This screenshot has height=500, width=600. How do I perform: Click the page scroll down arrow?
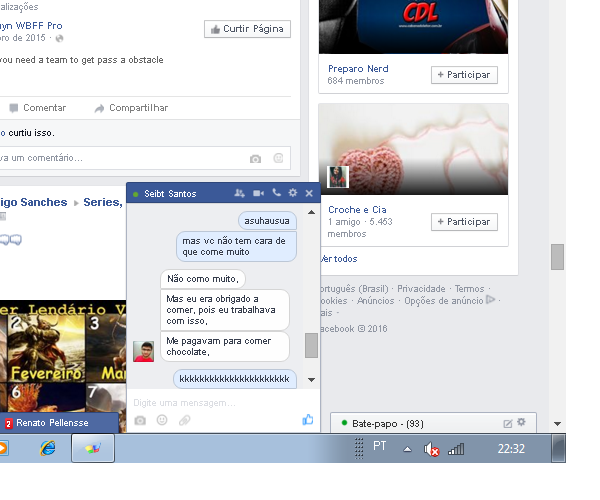[x=558, y=424]
